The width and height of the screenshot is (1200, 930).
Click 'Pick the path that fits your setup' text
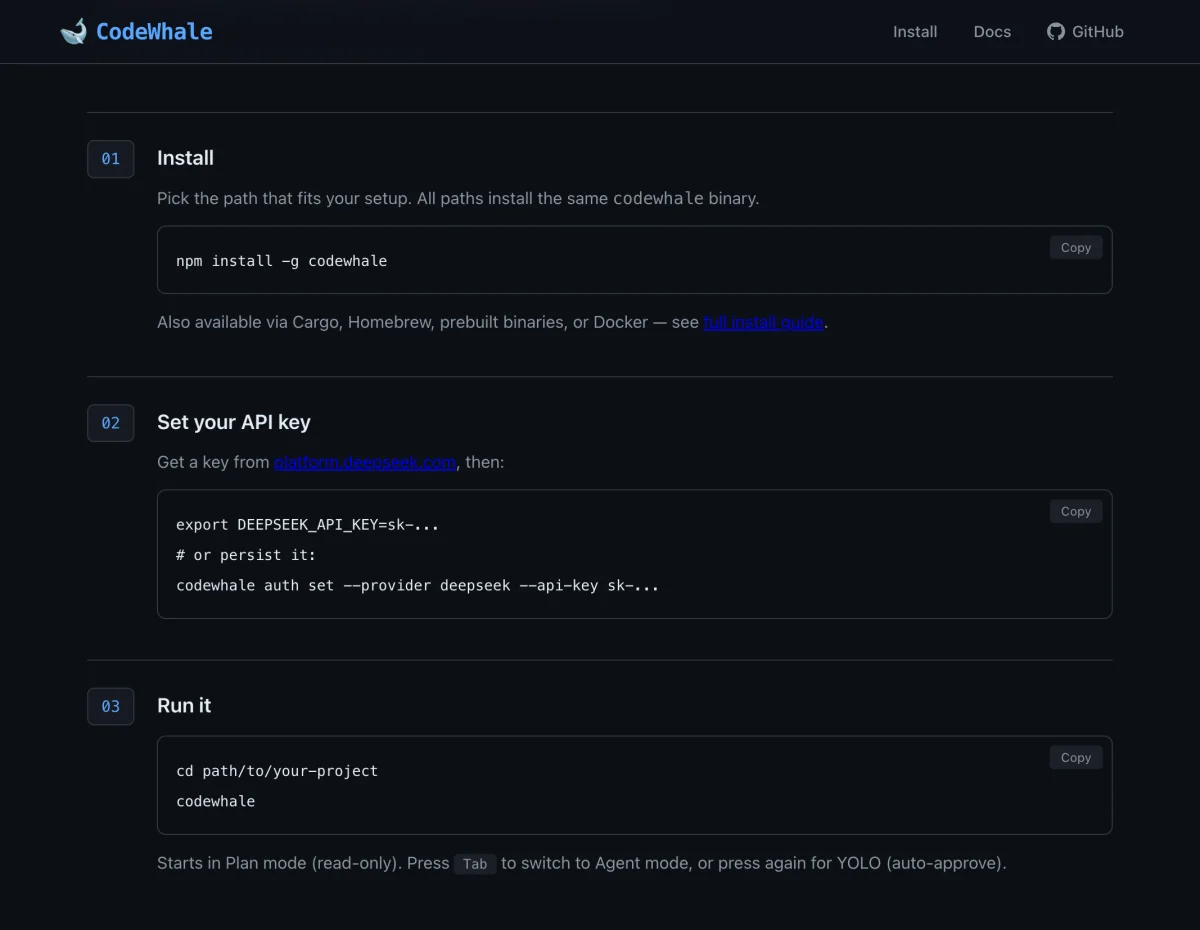click(x=282, y=198)
